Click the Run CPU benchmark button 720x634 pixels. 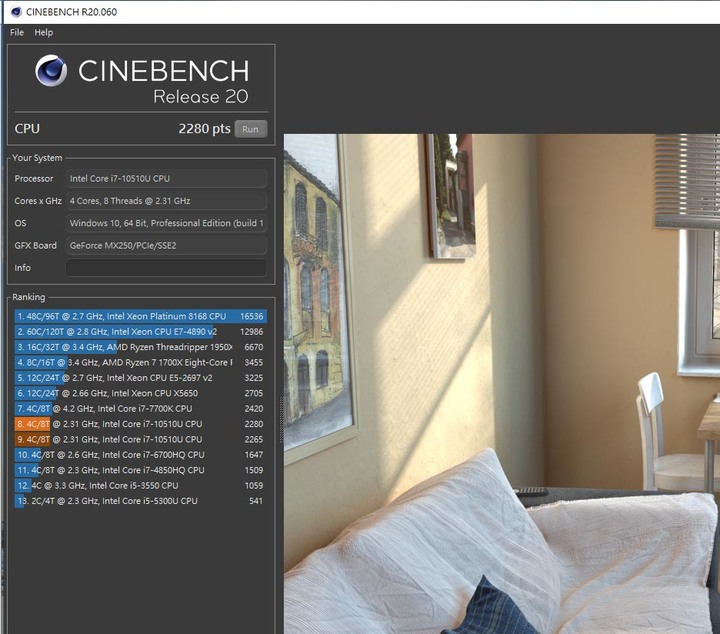coord(251,129)
